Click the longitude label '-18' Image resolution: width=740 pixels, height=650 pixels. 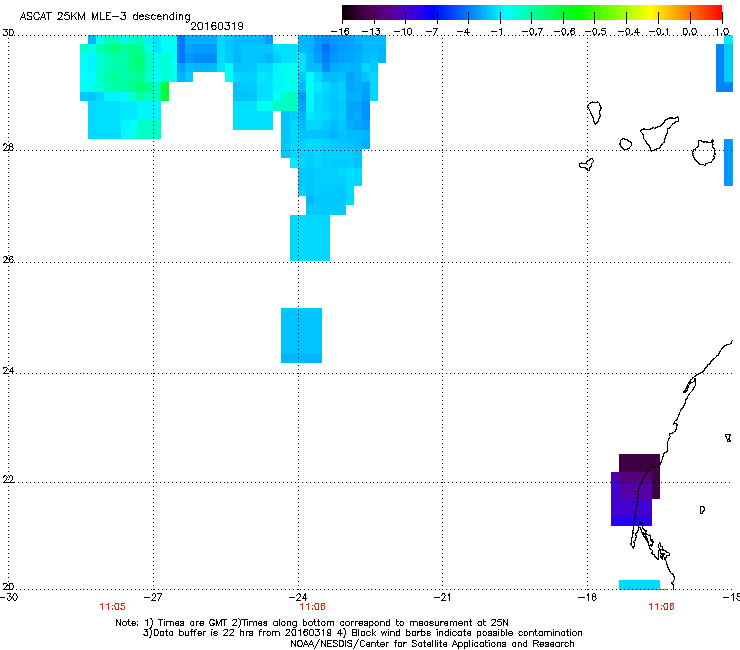tap(588, 597)
